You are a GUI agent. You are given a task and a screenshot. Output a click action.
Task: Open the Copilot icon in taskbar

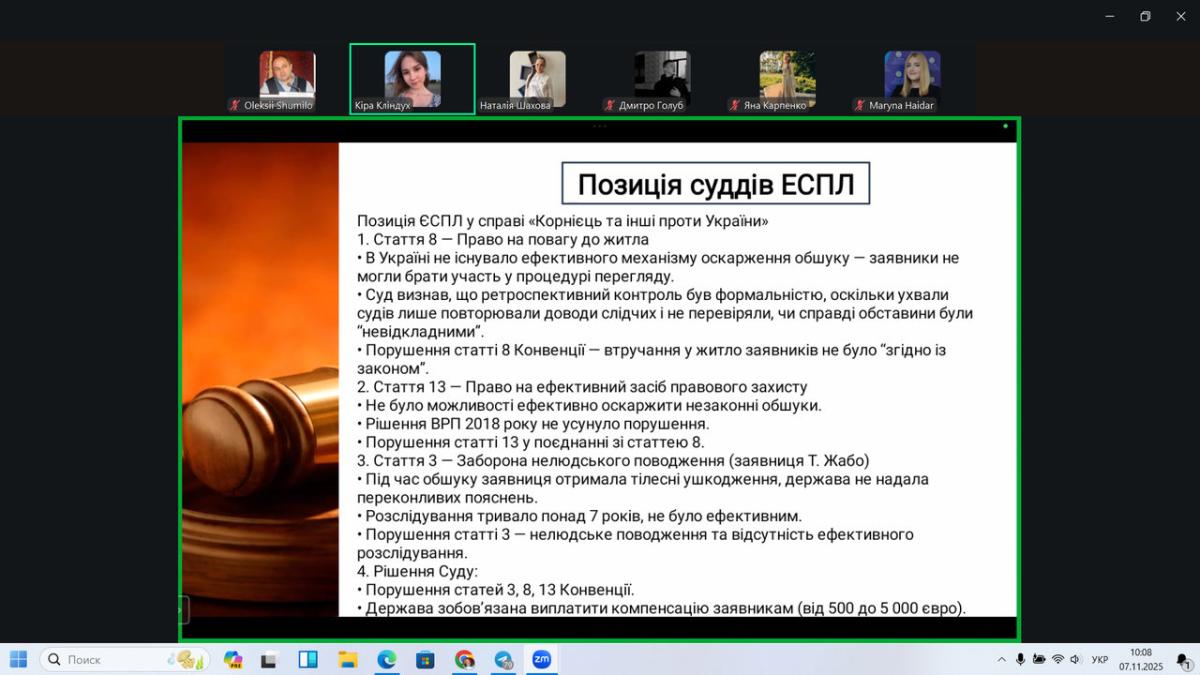233,659
